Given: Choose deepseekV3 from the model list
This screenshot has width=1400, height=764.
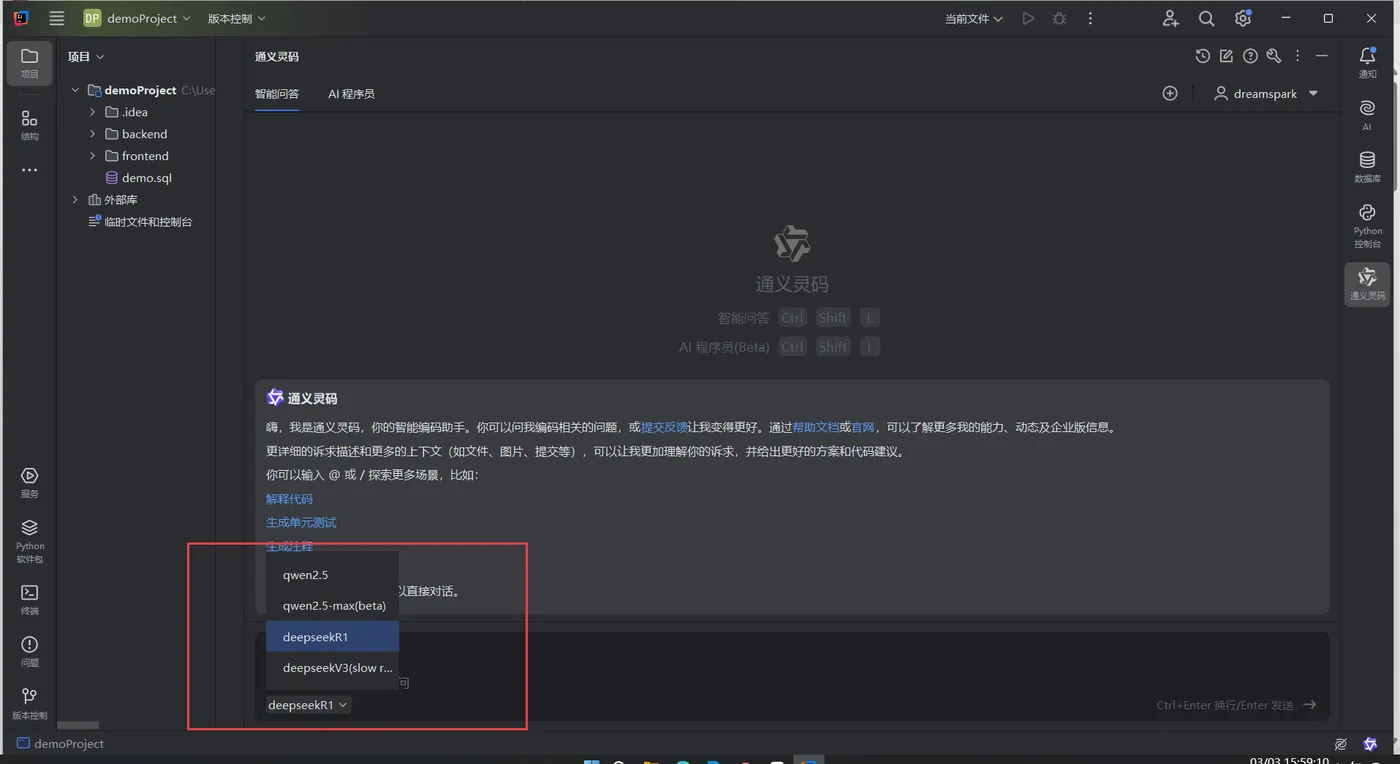Looking at the screenshot, I should point(332,668).
